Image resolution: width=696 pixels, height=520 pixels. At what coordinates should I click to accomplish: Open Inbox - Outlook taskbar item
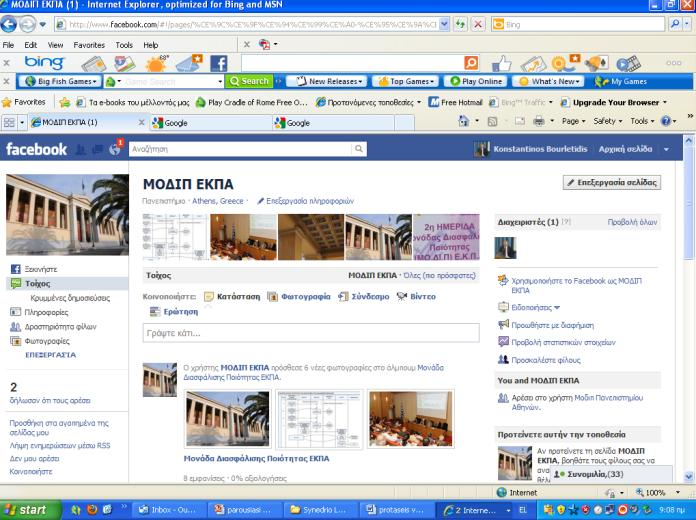tap(170, 510)
